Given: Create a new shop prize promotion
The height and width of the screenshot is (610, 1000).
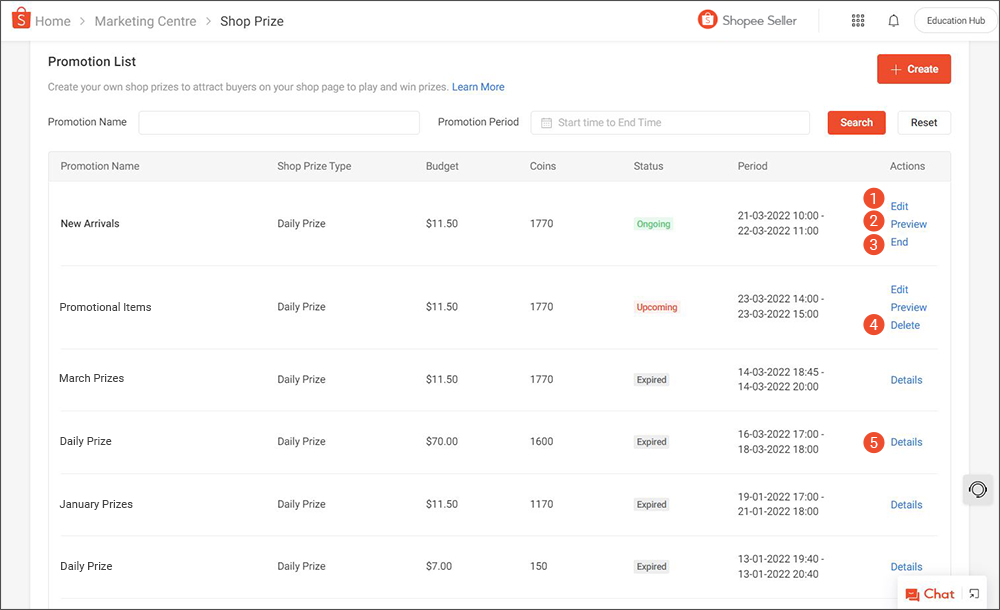Looking at the screenshot, I should 913,68.
